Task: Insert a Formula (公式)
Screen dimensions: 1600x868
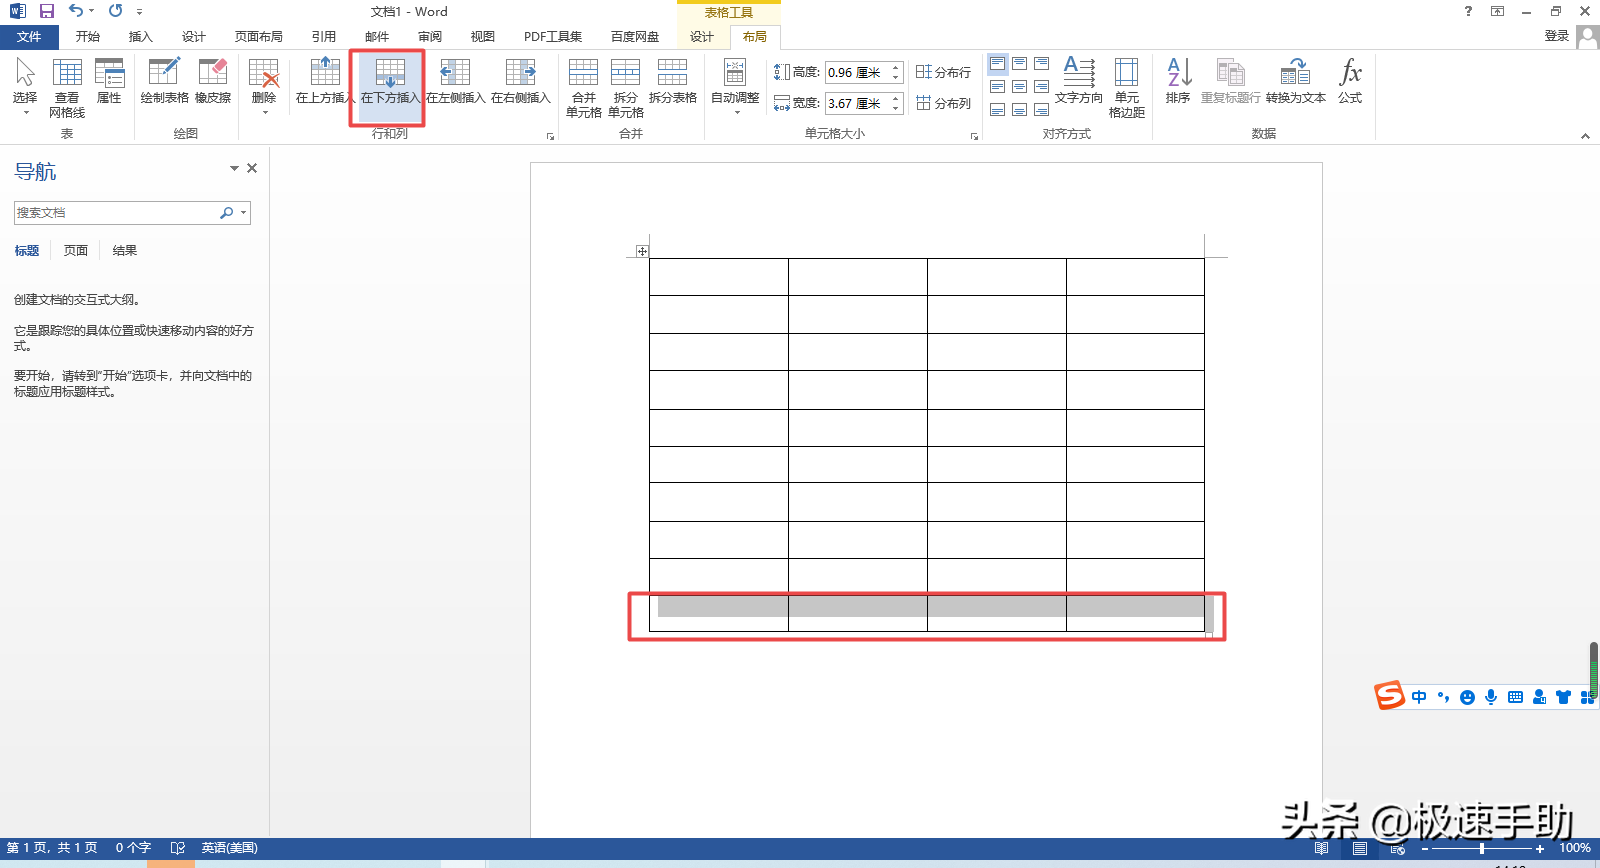Action: 1350,81
